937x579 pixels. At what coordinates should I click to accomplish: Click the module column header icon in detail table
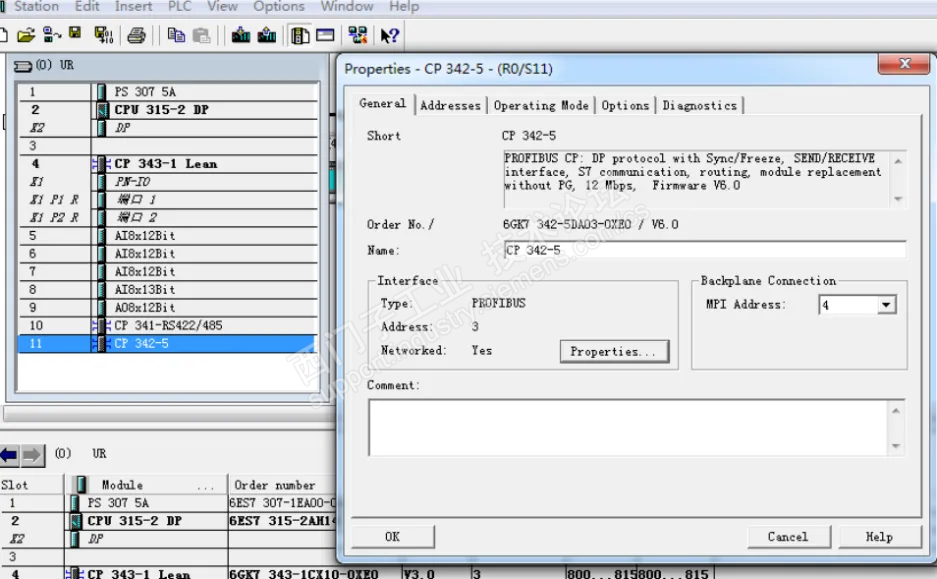(x=81, y=485)
